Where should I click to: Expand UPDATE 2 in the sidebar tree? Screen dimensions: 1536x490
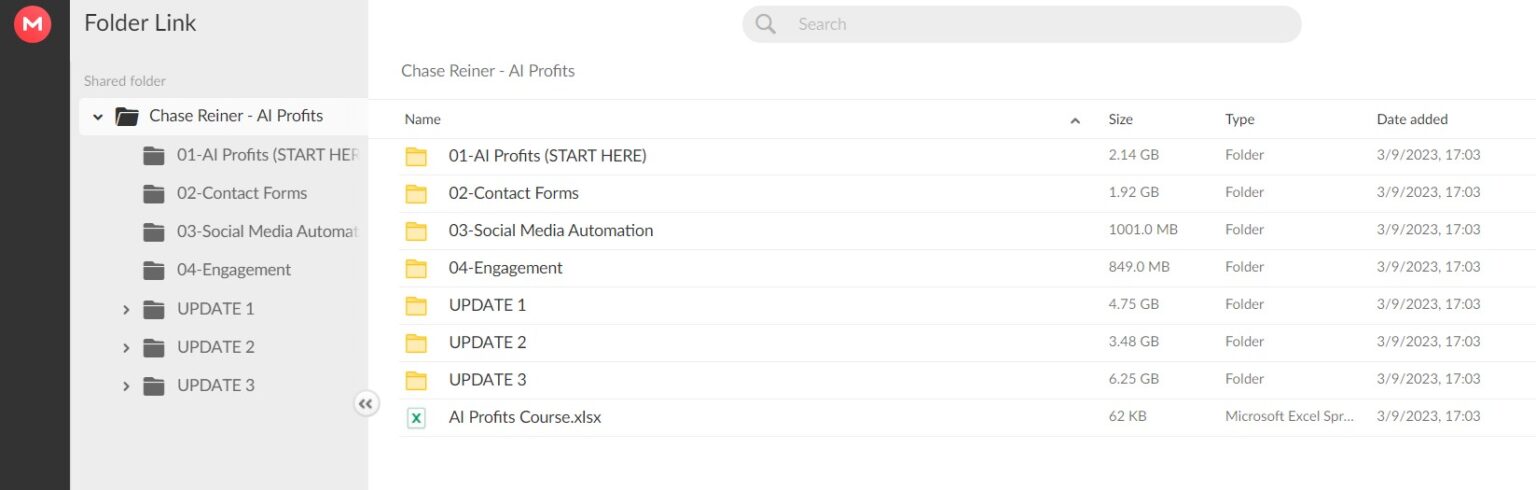[x=126, y=347]
